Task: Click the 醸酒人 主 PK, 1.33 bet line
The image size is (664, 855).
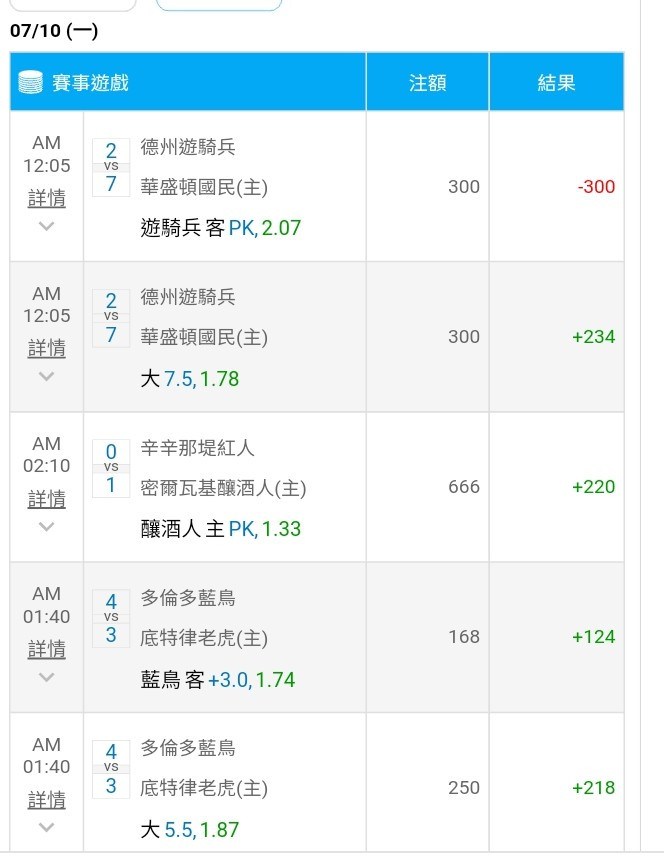Action: point(221,529)
